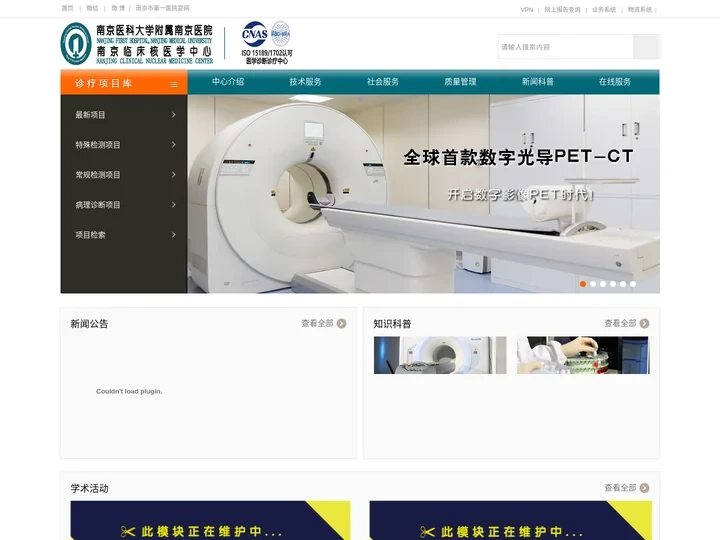Click the list icon beside 诊疗项目库
720x540 pixels.
pos(174,84)
